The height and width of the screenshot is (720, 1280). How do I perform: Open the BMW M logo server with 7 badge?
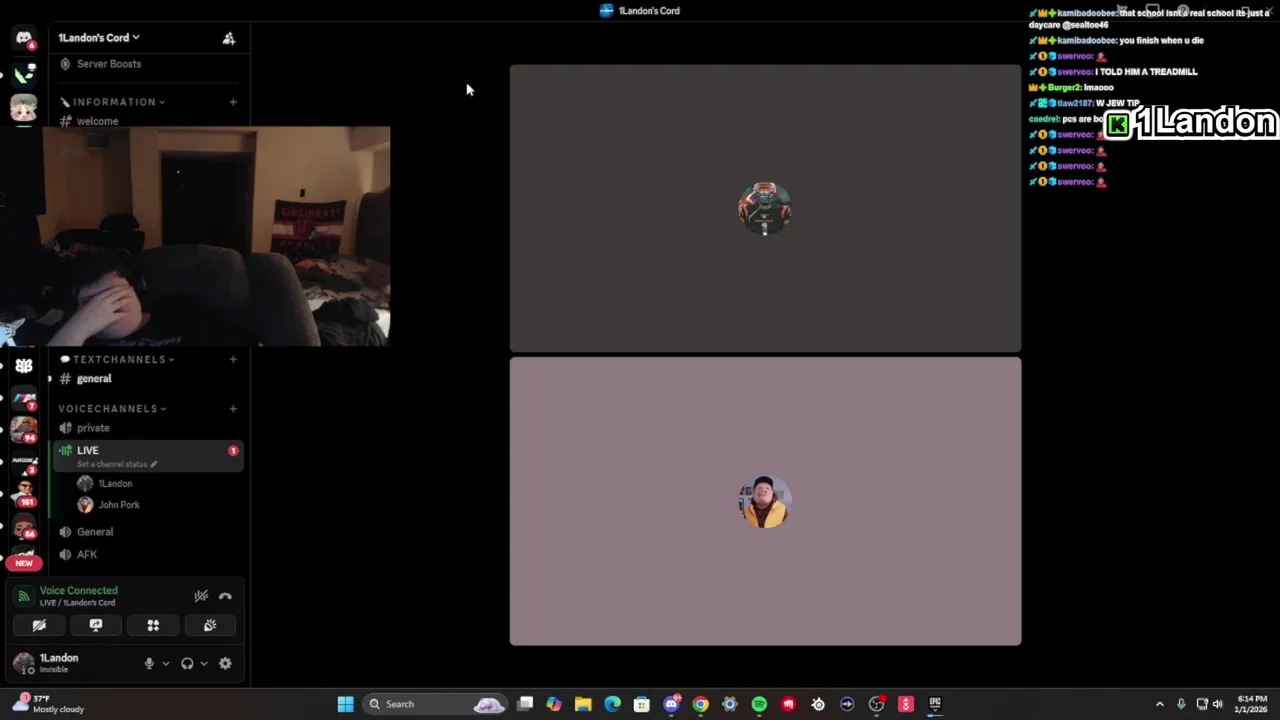point(24,399)
